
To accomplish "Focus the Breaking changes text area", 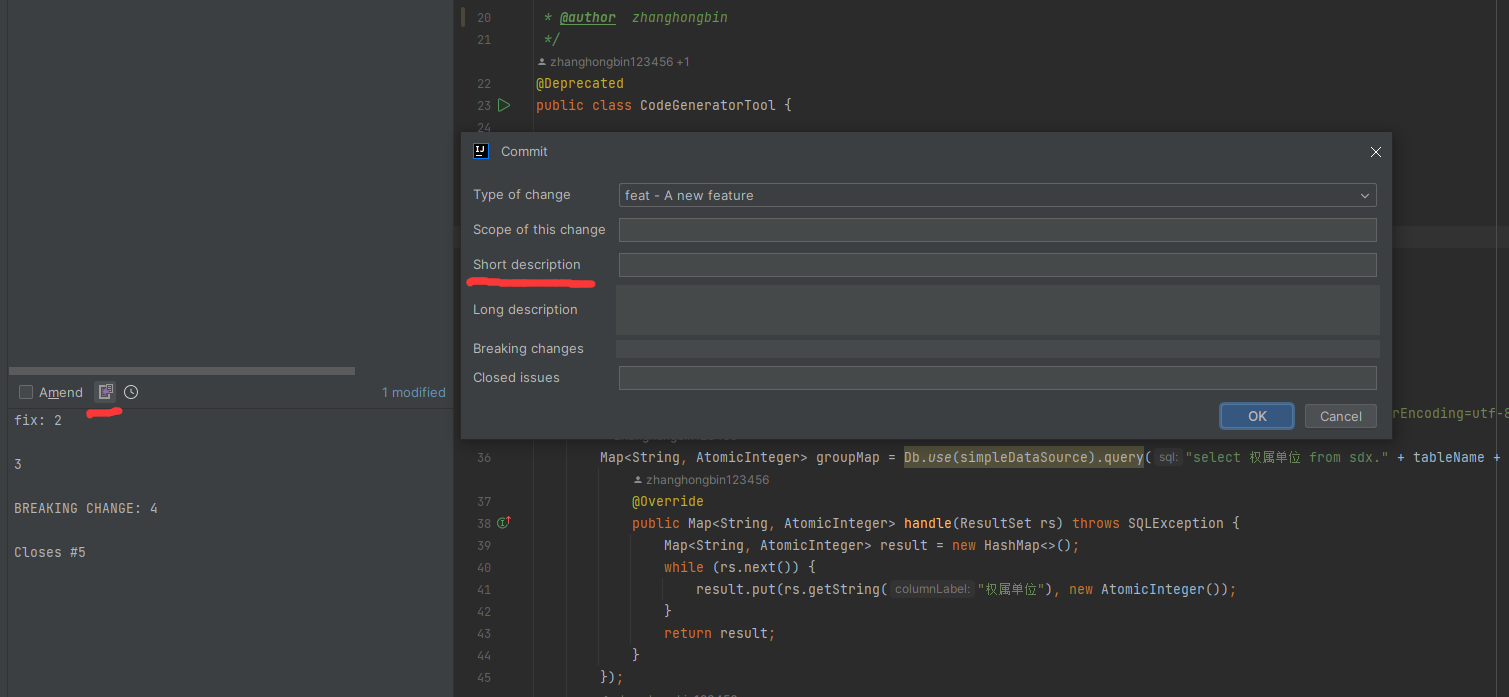I will pyautogui.click(x=998, y=349).
